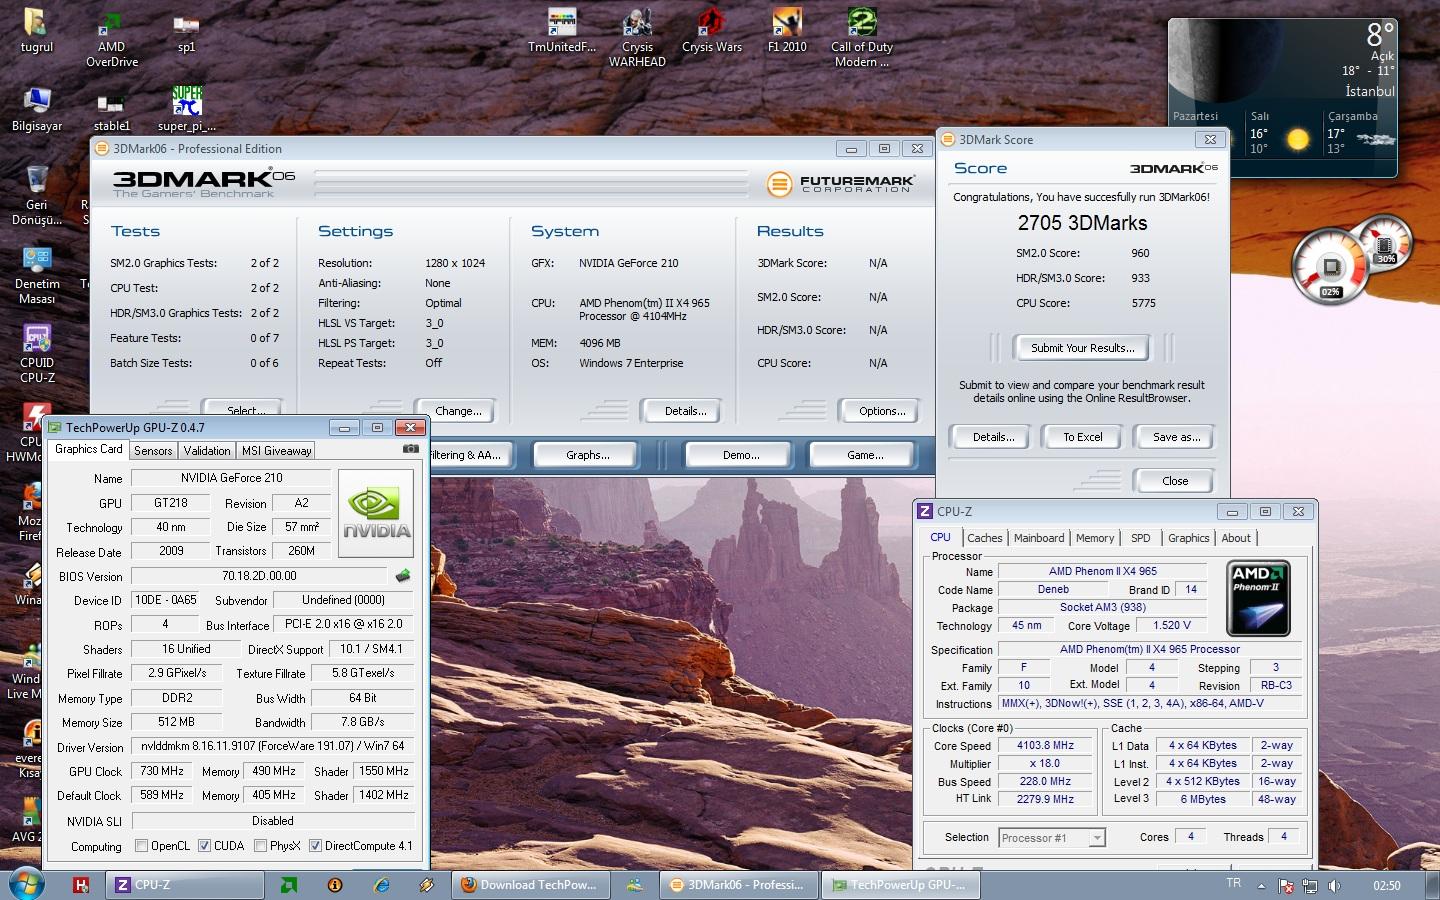Image resolution: width=1440 pixels, height=900 pixels.
Task: Launch Crysis Wars shortcut
Action: pyautogui.click(x=712, y=30)
